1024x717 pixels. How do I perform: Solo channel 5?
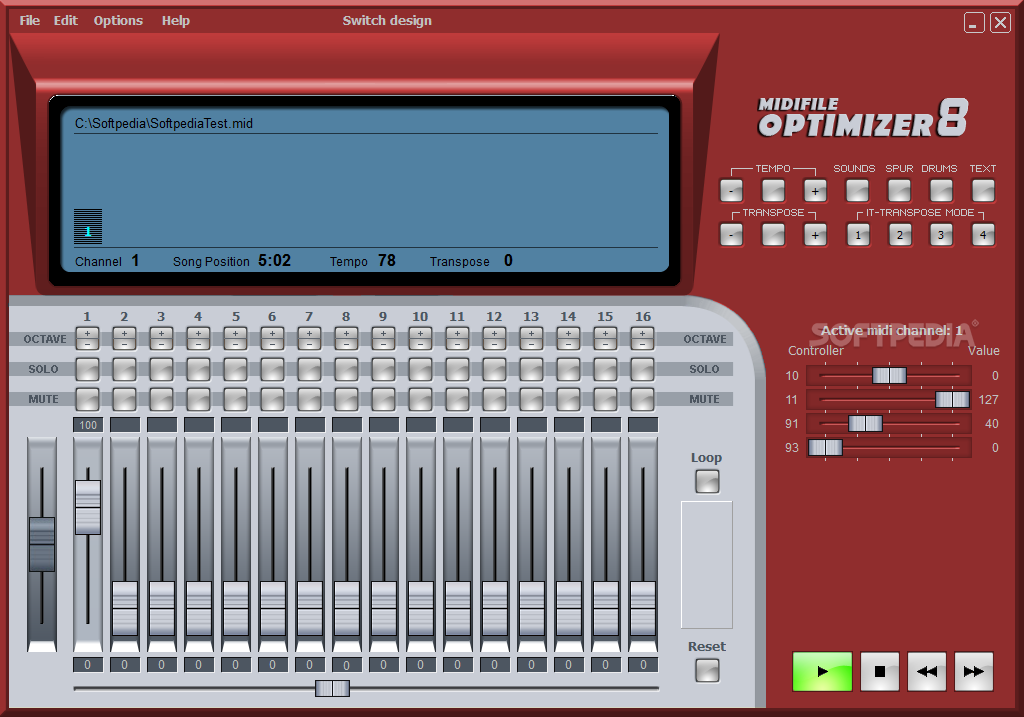coord(236,369)
